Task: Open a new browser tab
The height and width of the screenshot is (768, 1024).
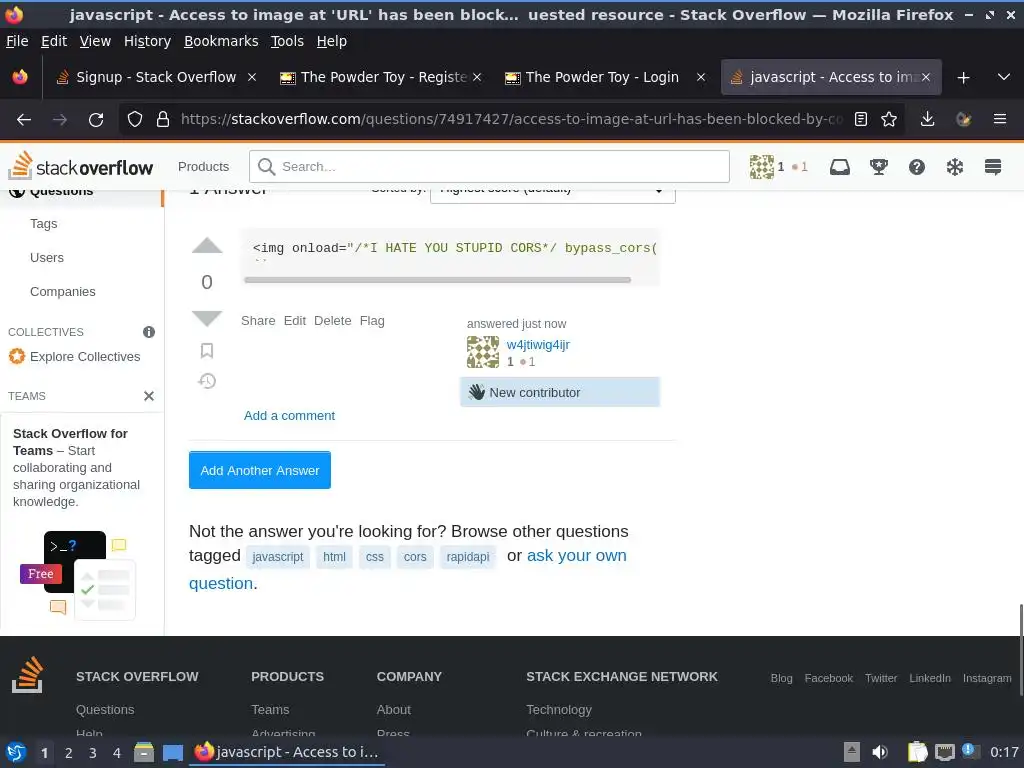Action: (963, 78)
